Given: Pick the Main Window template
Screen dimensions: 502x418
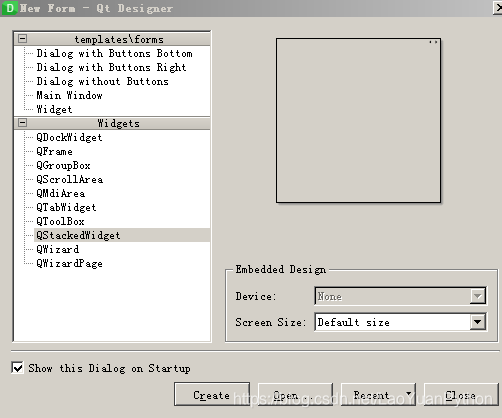Looking at the screenshot, I should (x=69, y=95).
